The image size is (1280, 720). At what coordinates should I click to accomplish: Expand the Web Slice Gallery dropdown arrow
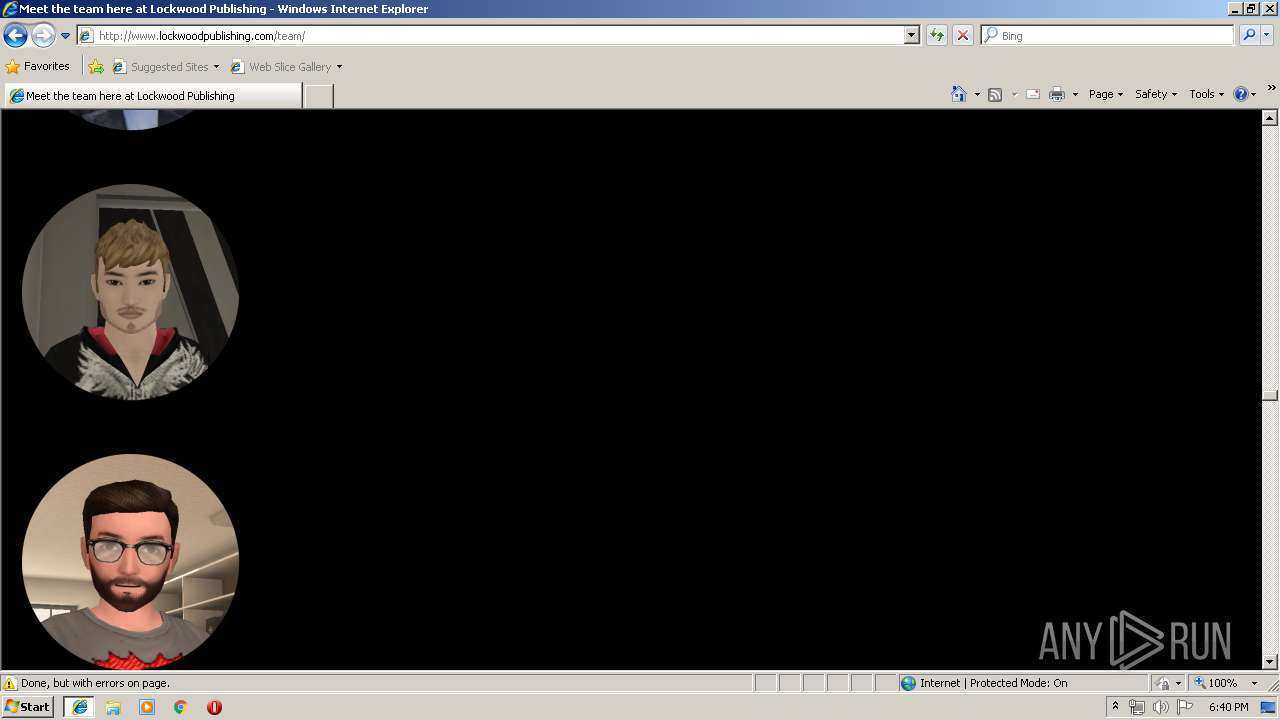[x=339, y=67]
